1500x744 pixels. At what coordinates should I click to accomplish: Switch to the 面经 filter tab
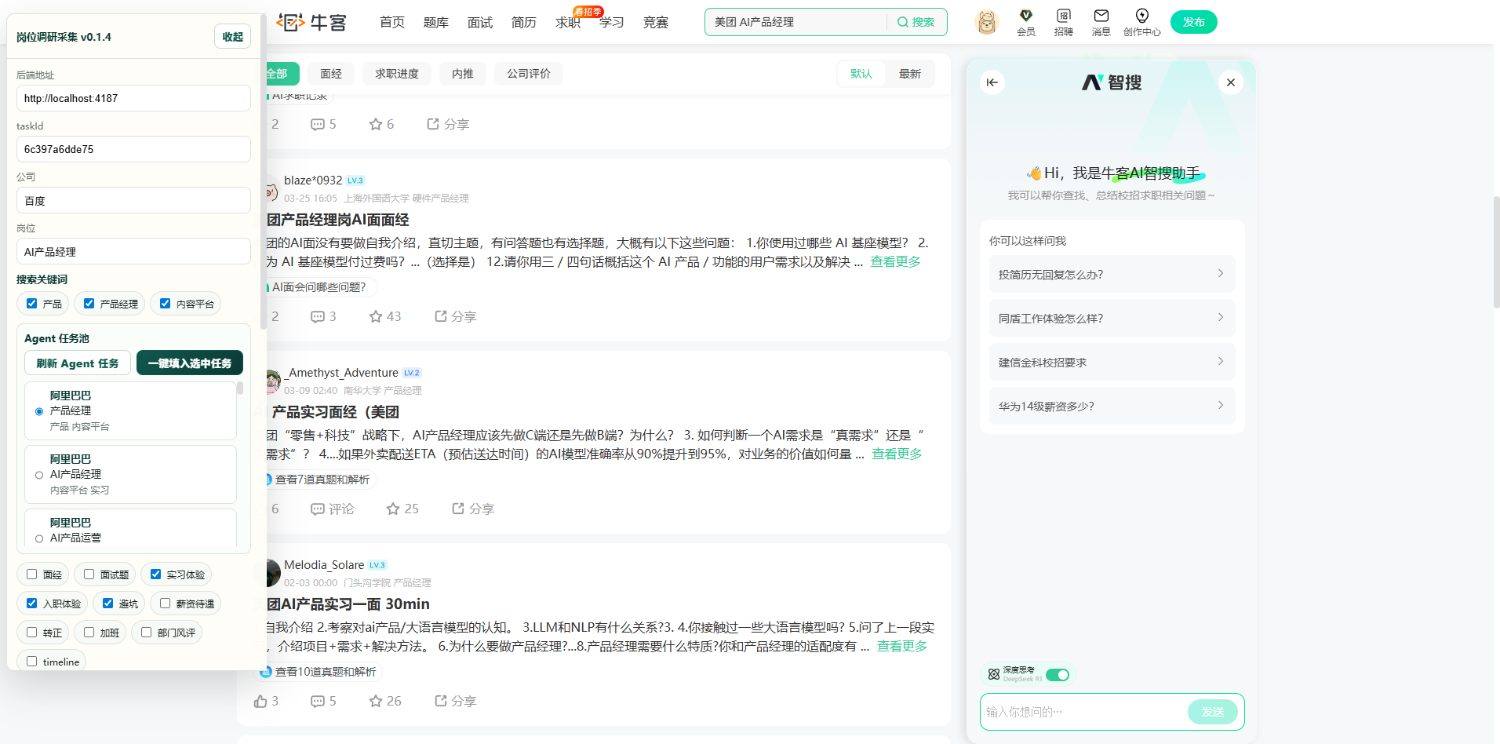[x=331, y=74]
